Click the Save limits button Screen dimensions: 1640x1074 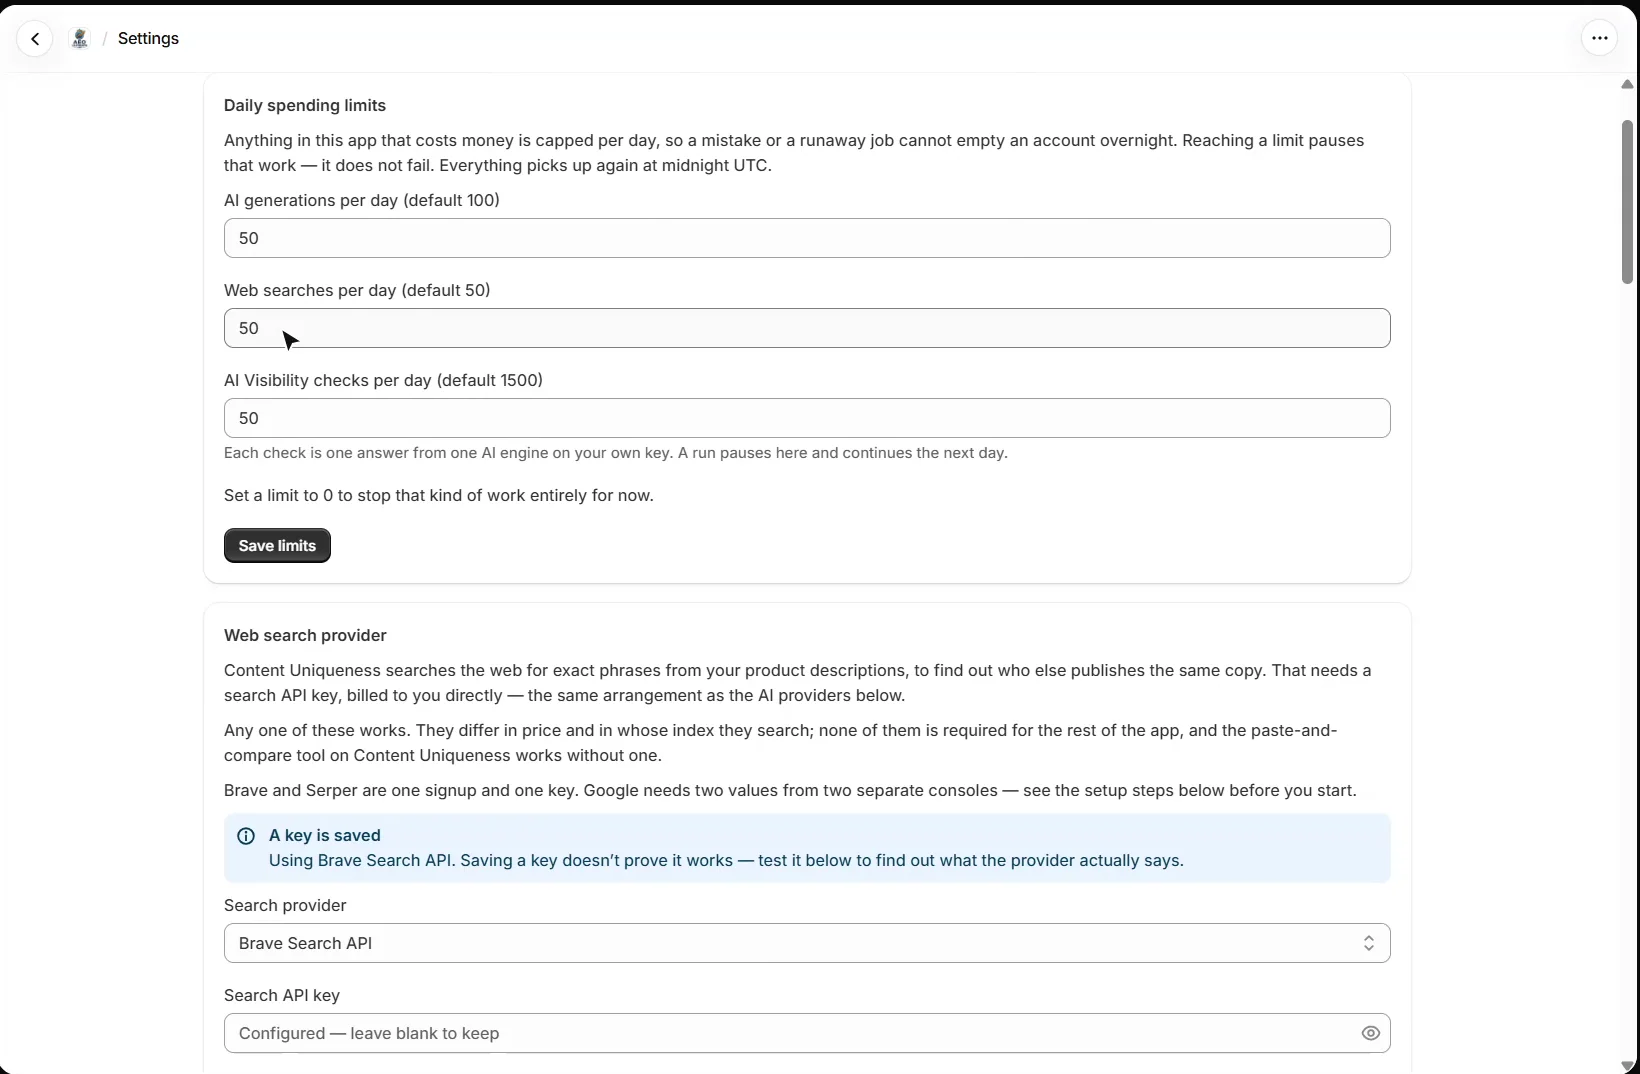[277, 546]
